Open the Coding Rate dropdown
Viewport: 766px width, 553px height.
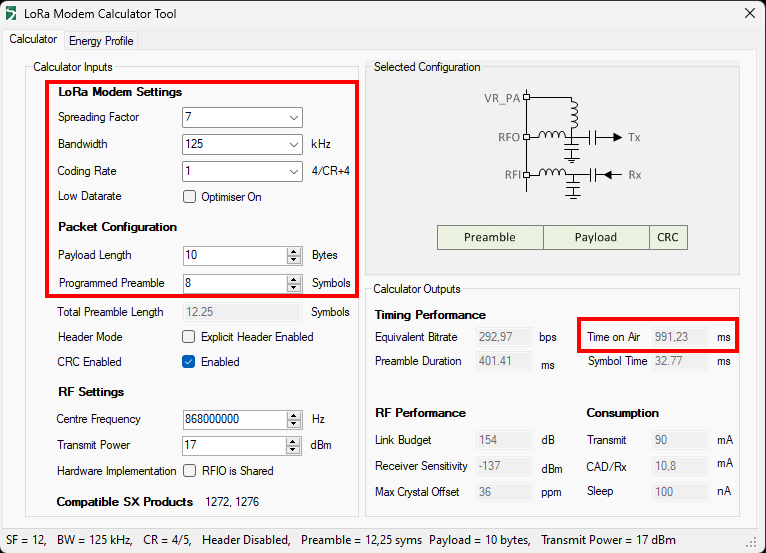[x=293, y=172]
